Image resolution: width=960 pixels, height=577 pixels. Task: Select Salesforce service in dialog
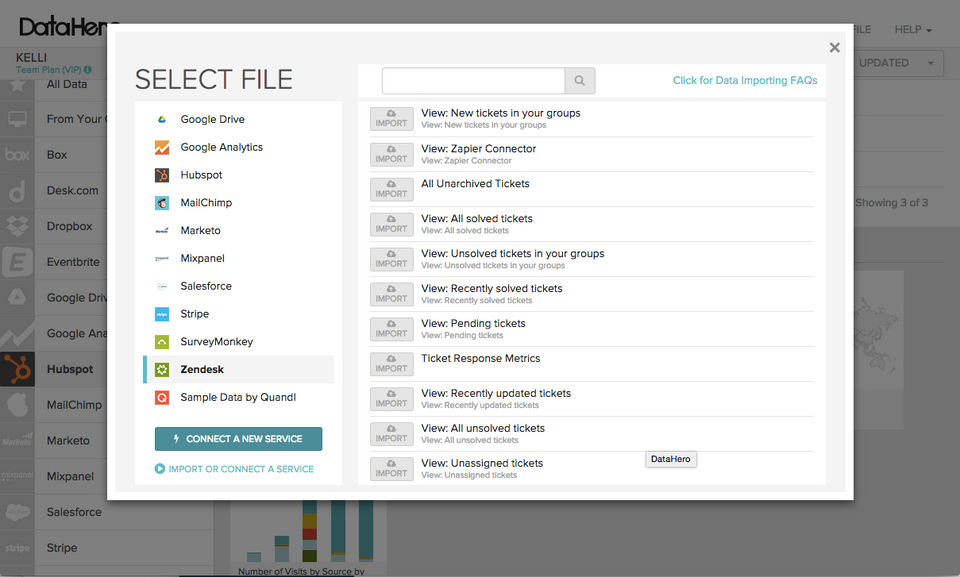pyautogui.click(x=206, y=286)
